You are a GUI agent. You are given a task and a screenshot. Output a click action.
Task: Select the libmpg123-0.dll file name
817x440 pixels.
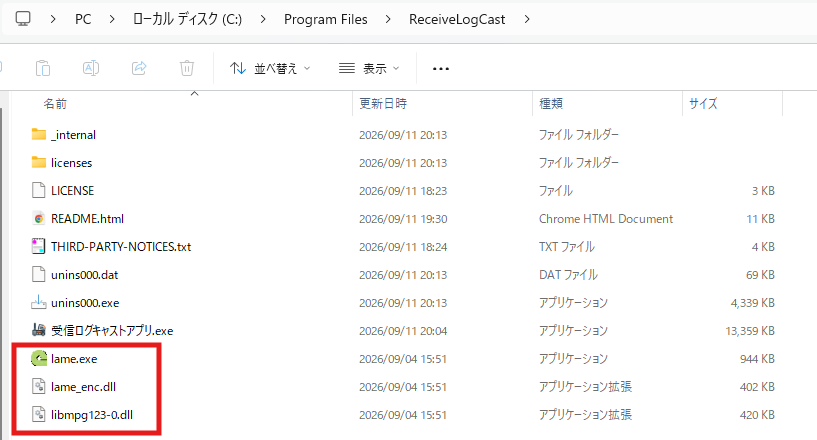click(92, 415)
